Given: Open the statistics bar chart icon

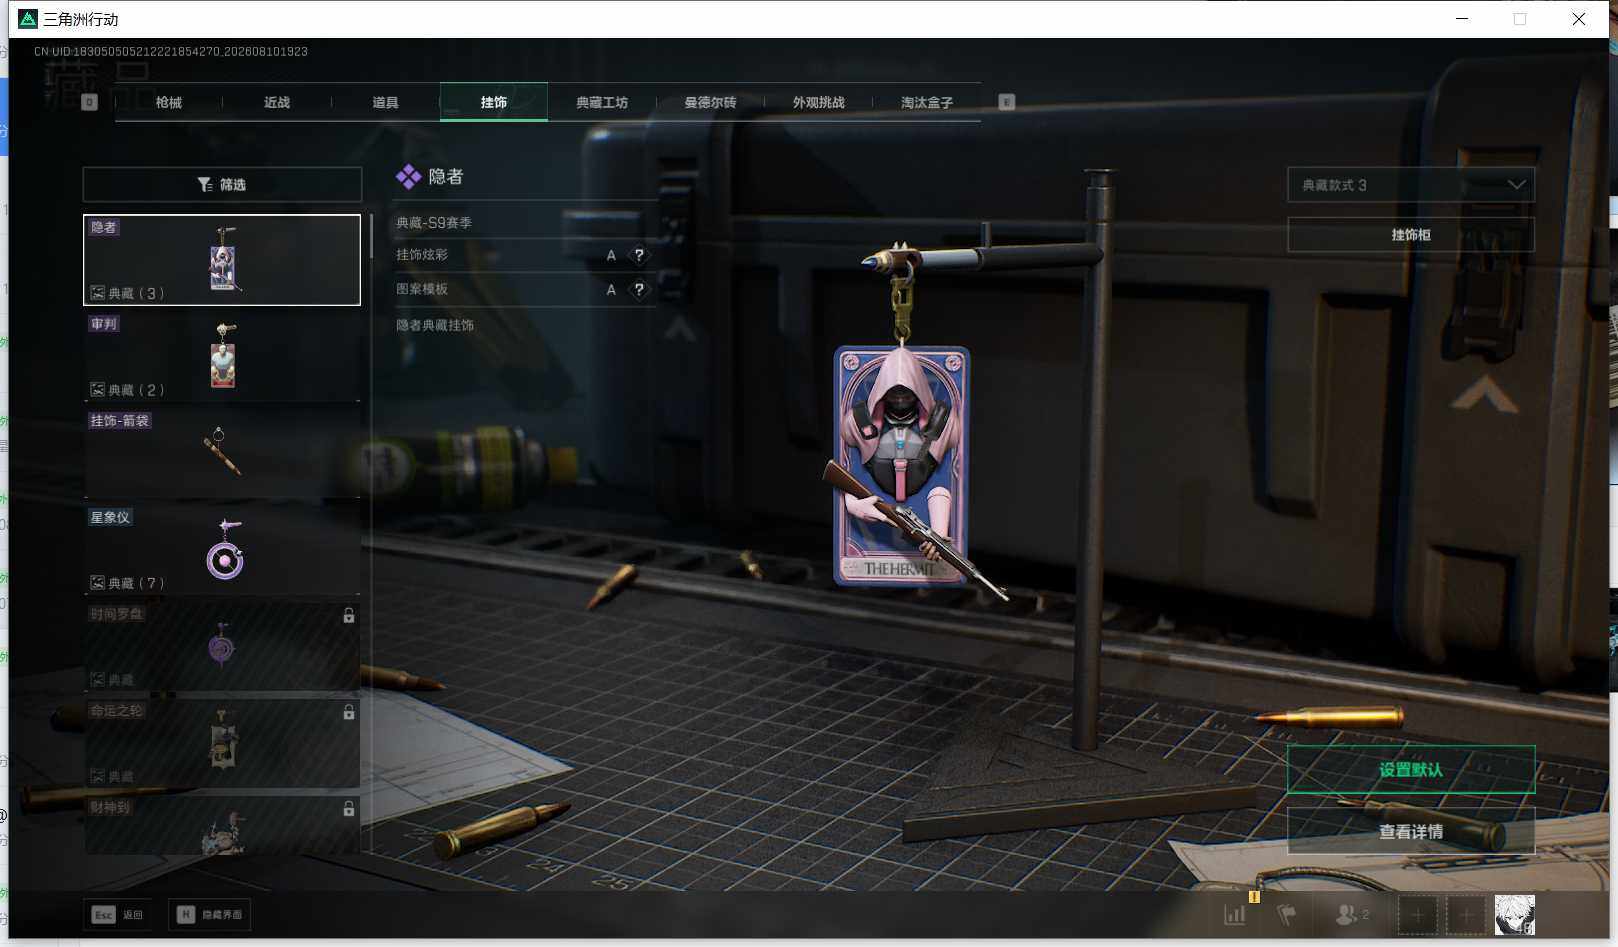Looking at the screenshot, I should (x=1236, y=914).
